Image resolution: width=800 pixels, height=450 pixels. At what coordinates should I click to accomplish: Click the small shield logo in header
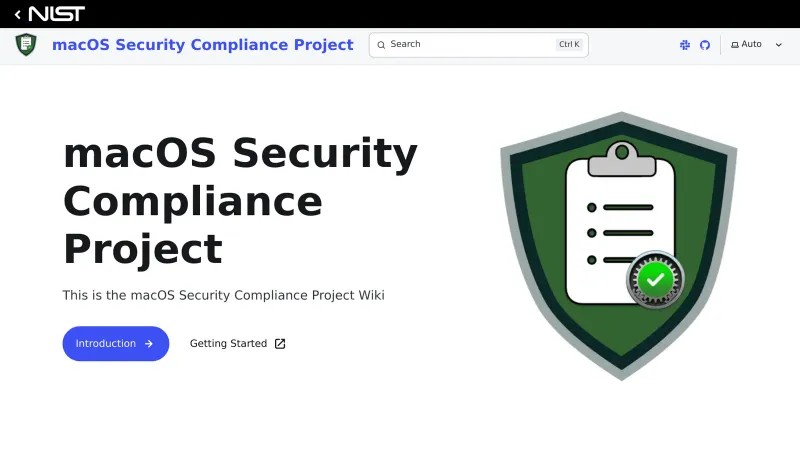[26, 45]
